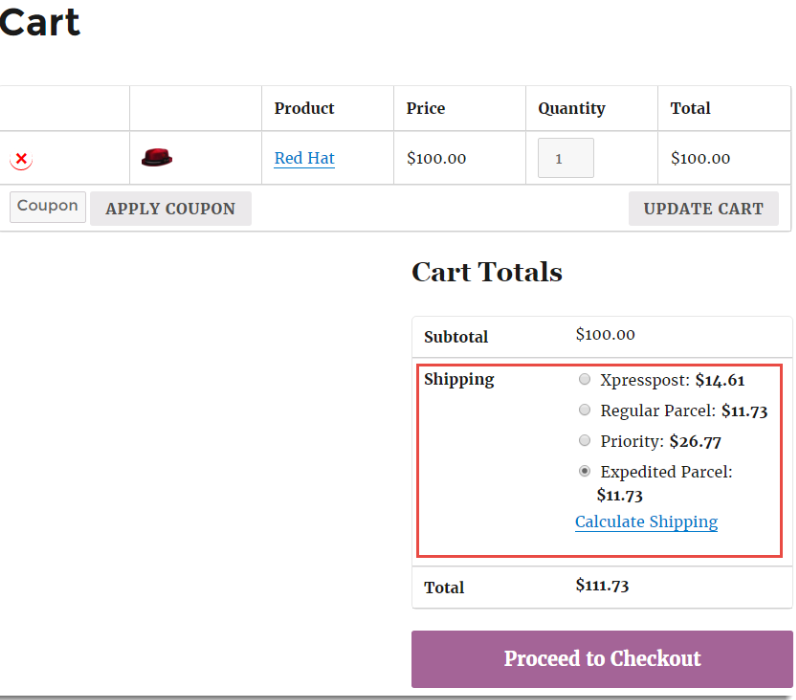
Task: Choose Priority shipping radio button
Action: click(585, 441)
